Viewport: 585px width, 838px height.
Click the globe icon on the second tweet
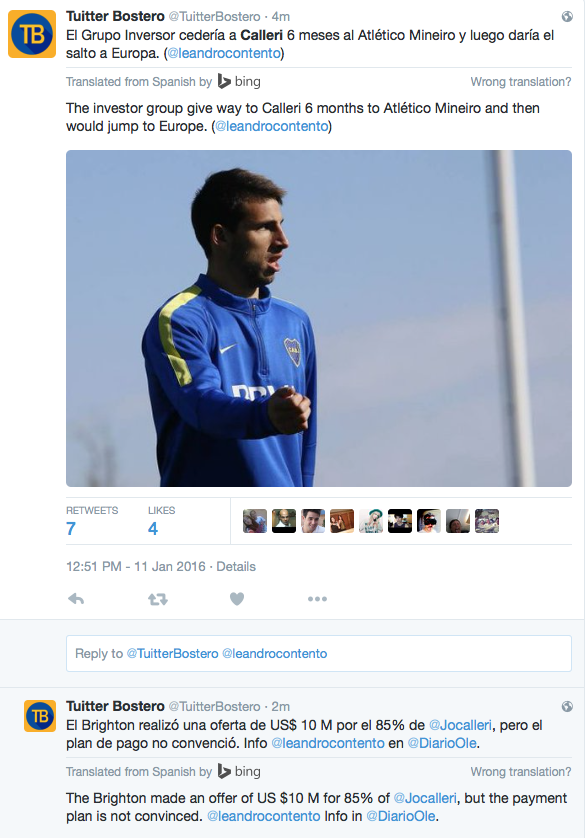pos(567,707)
